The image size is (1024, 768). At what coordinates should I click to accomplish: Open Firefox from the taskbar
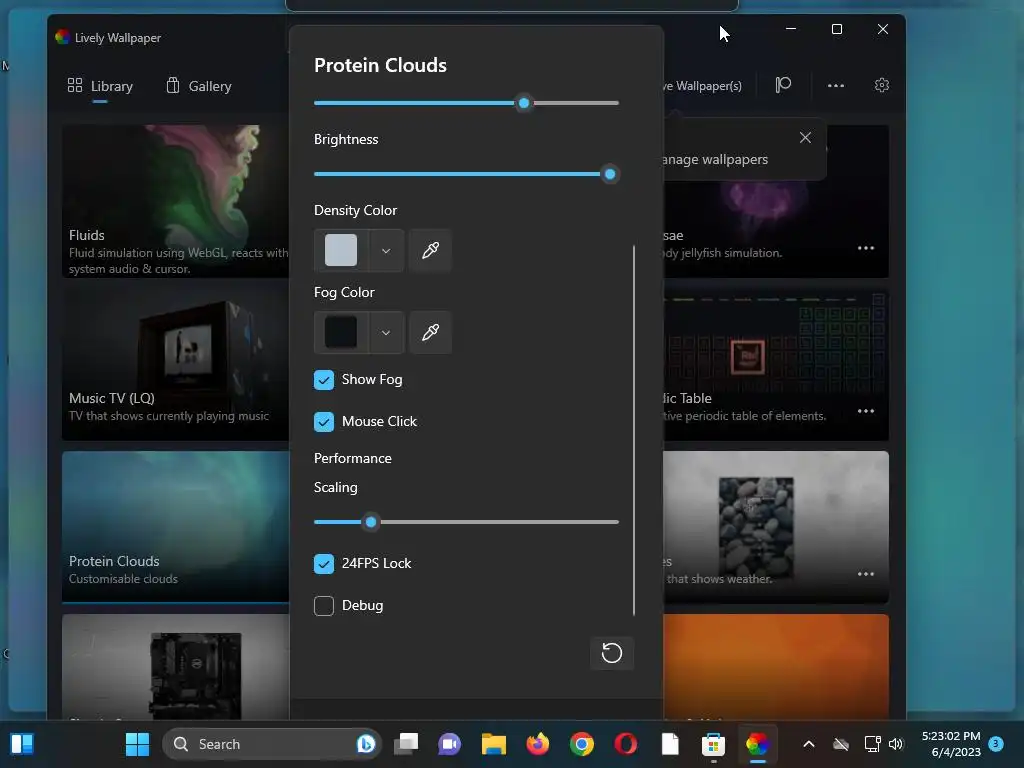pyautogui.click(x=538, y=744)
